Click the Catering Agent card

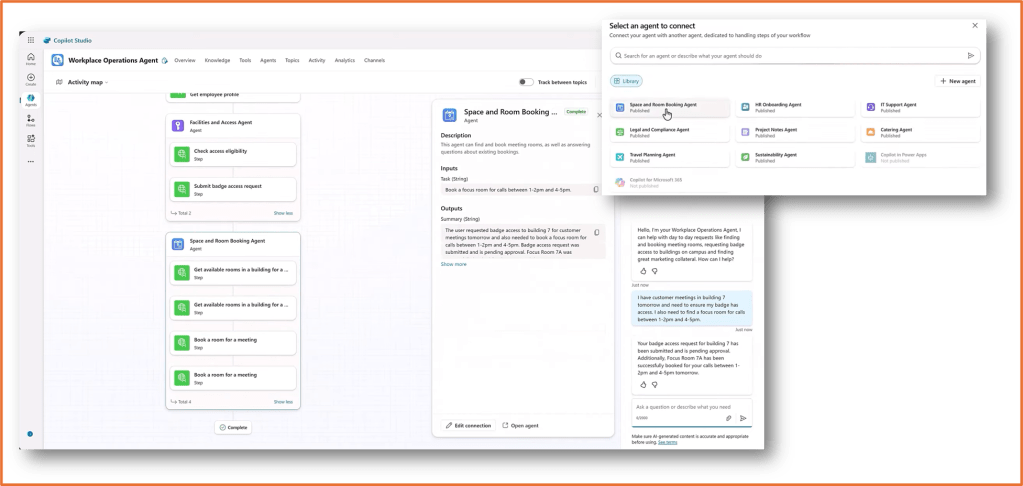(x=920, y=132)
